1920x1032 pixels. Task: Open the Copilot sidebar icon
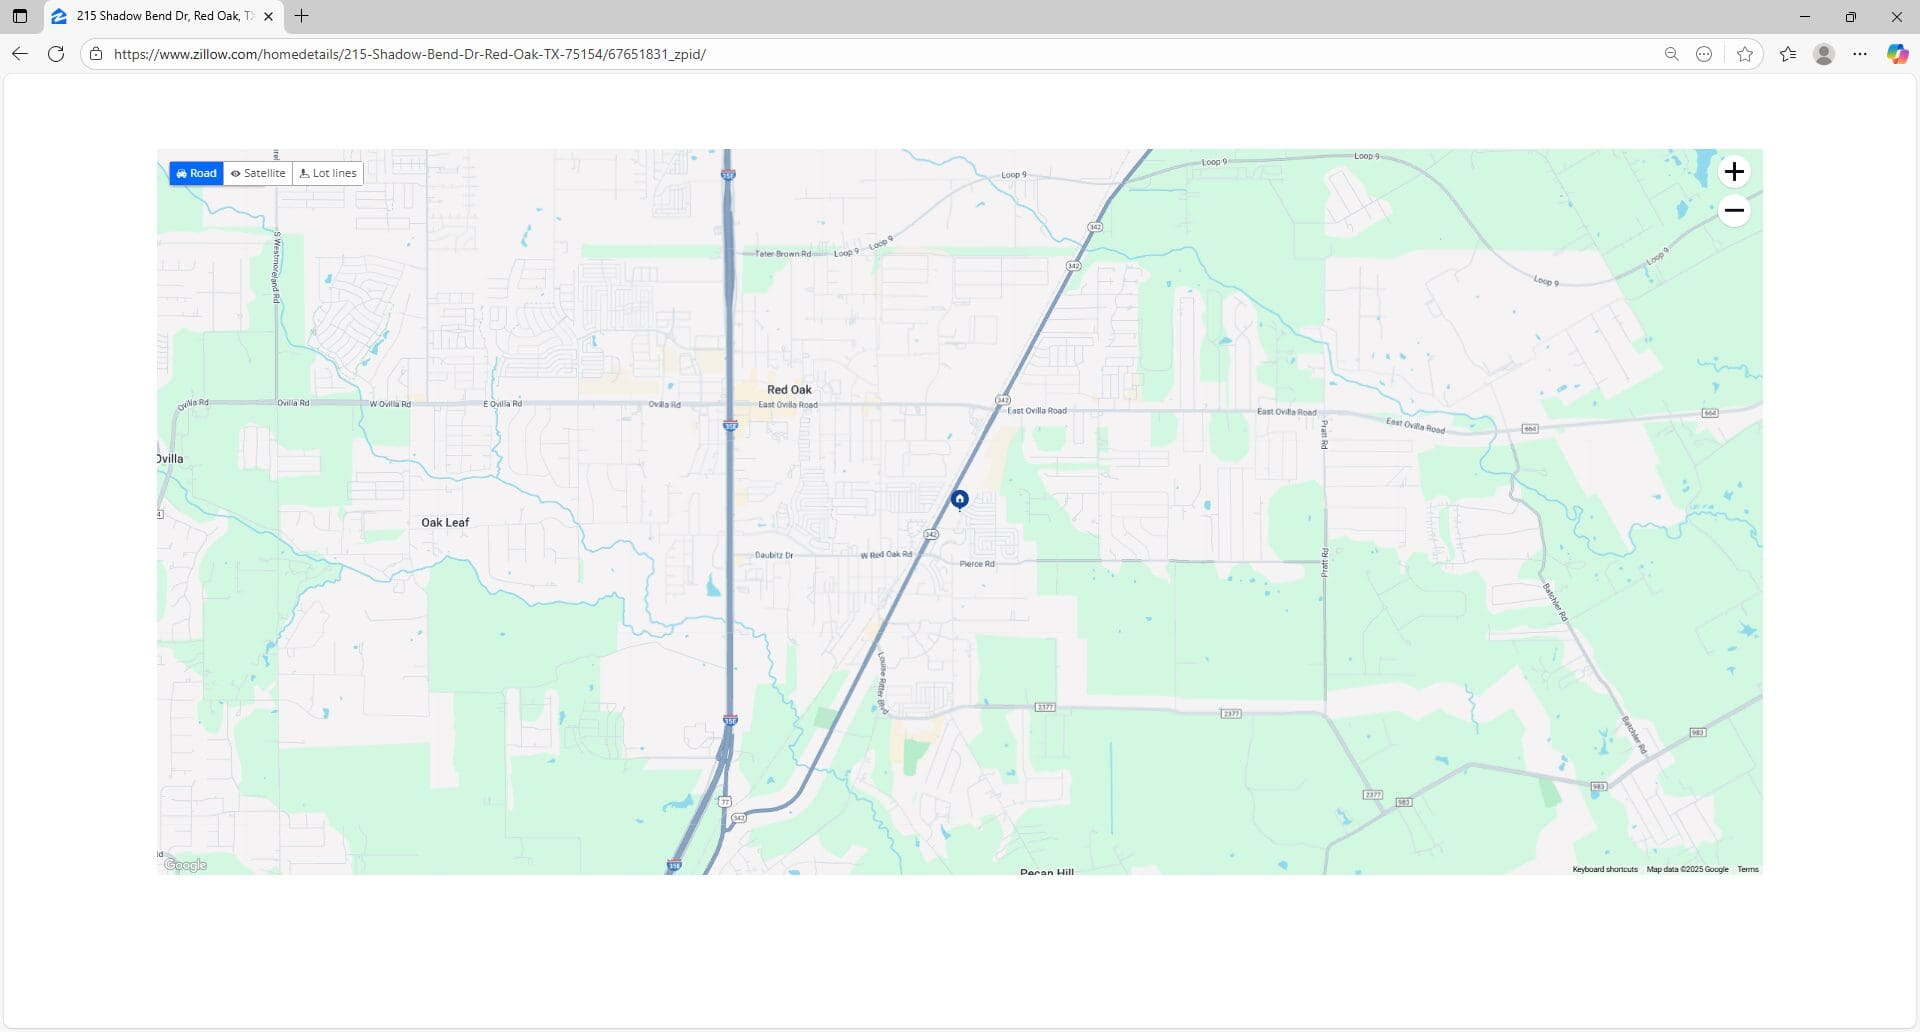(x=1896, y=54)
